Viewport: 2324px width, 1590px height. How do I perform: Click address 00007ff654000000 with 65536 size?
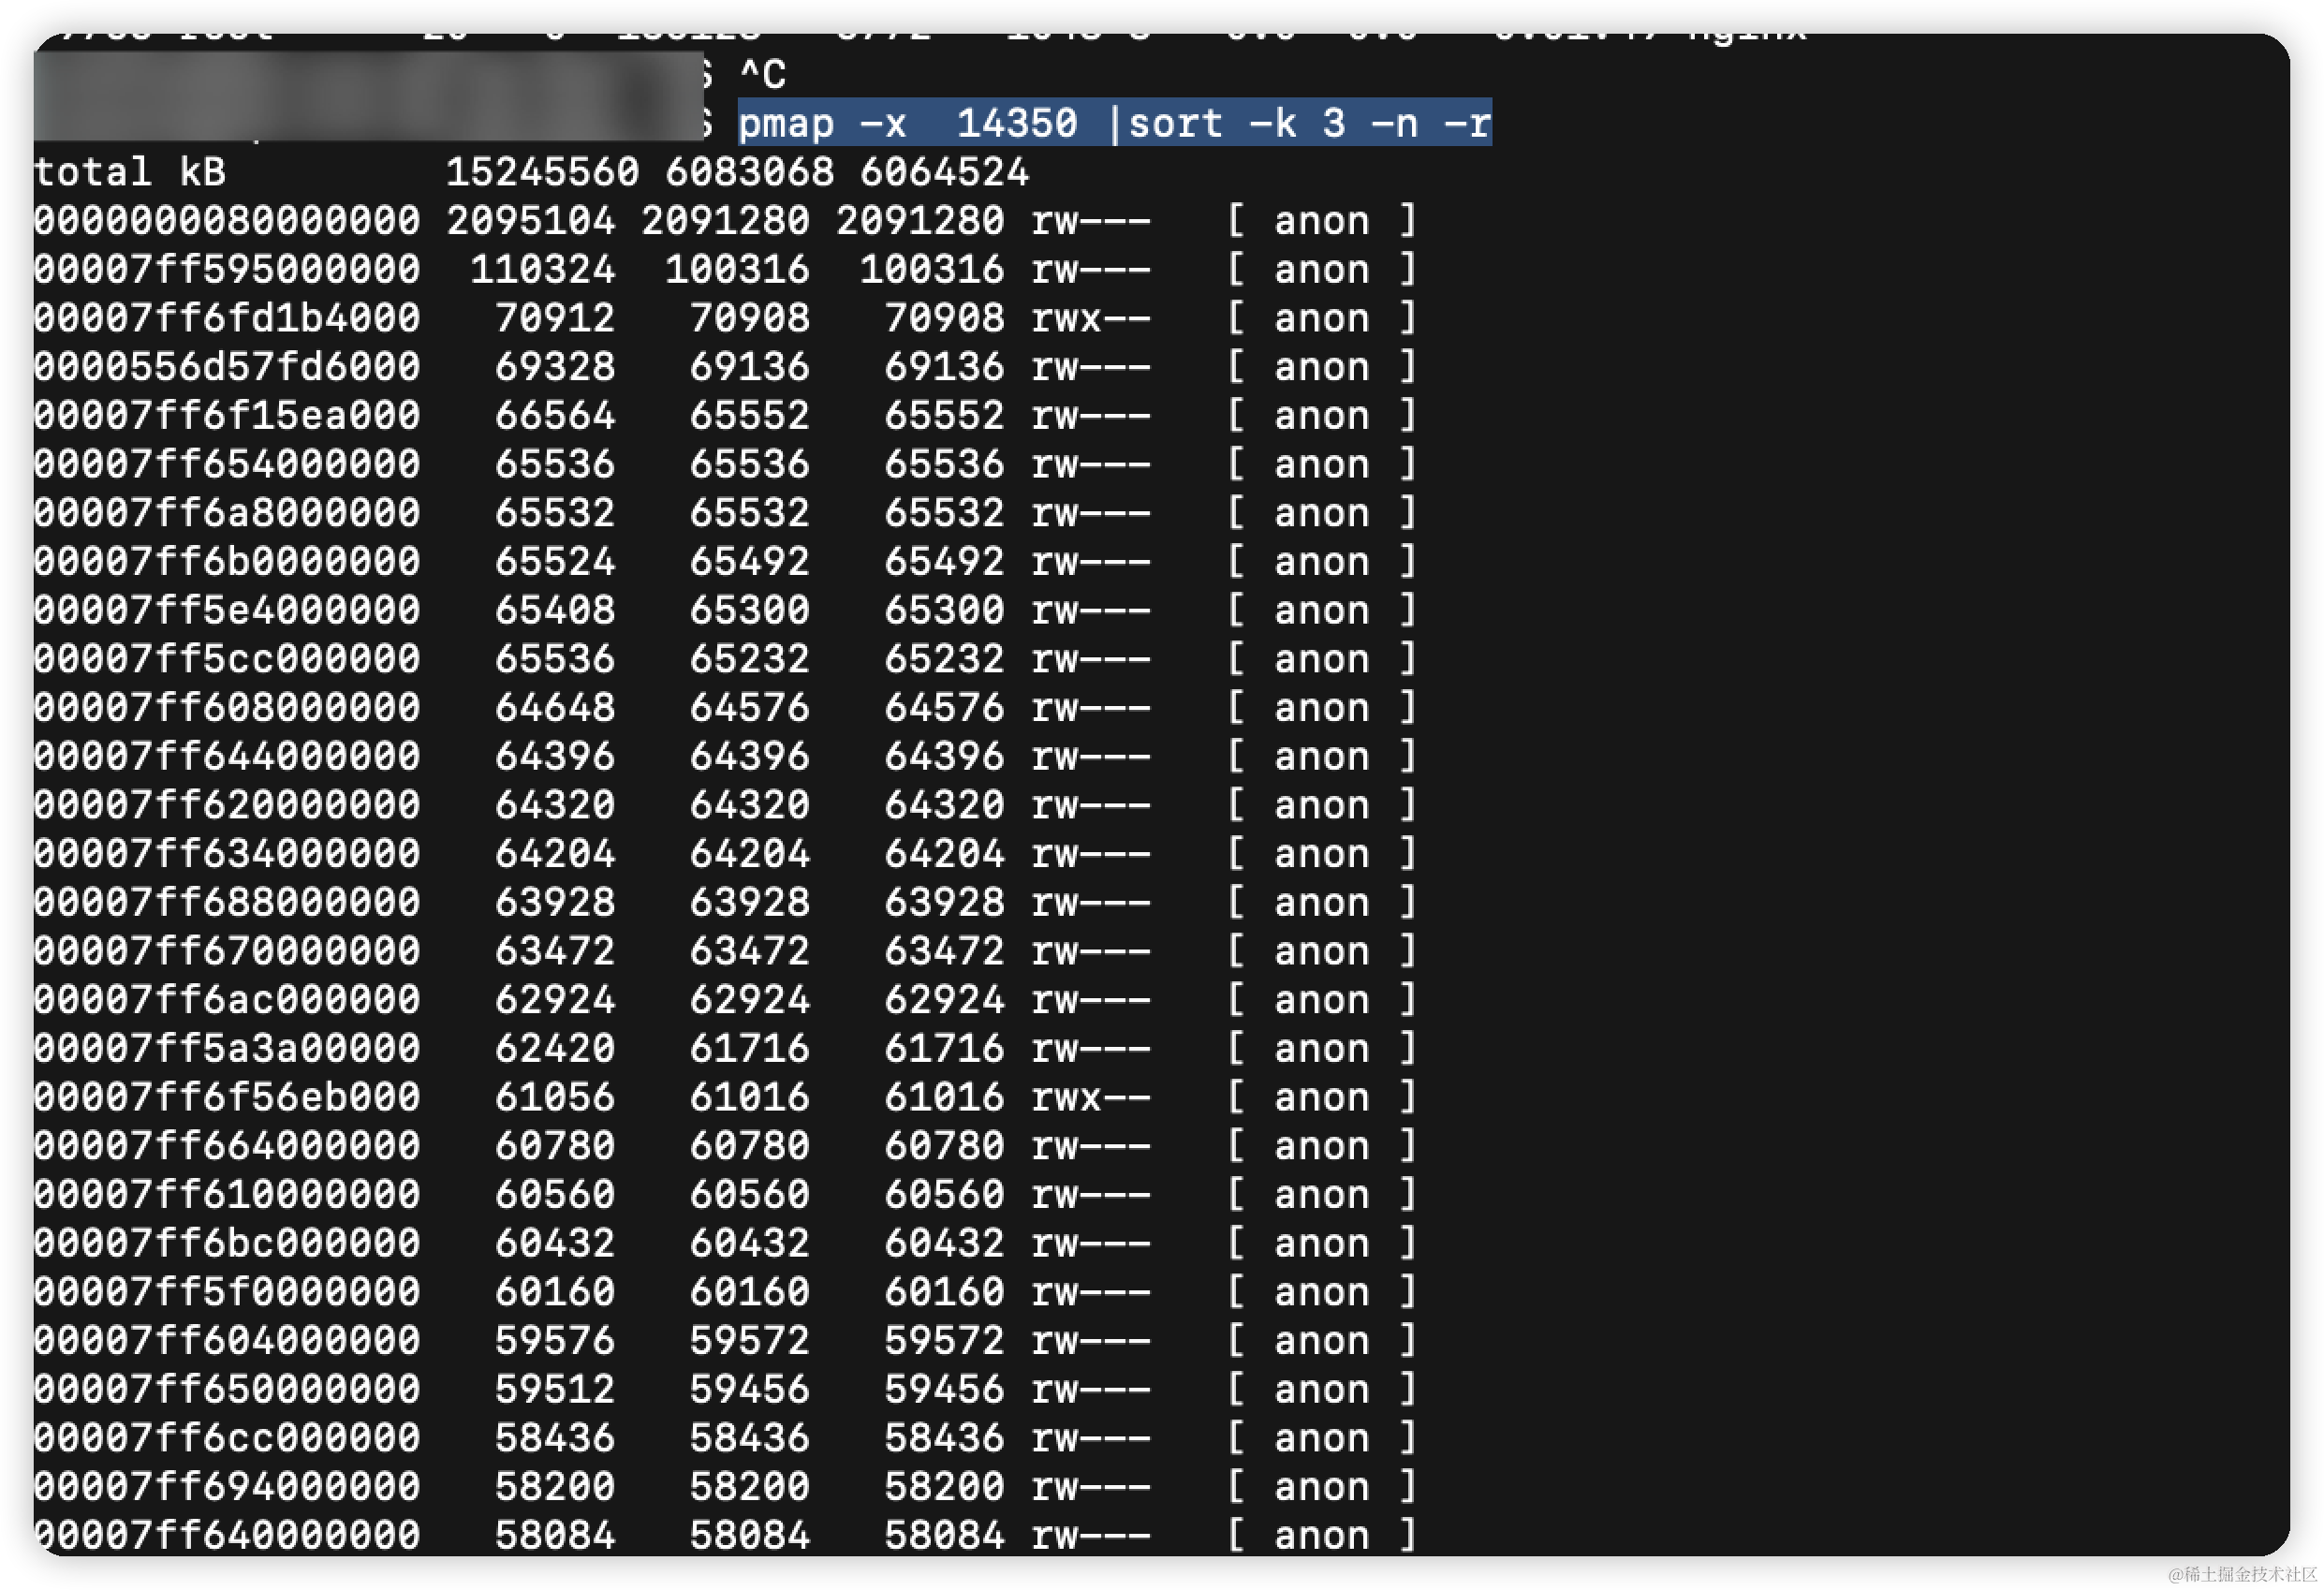click(227, 463)
